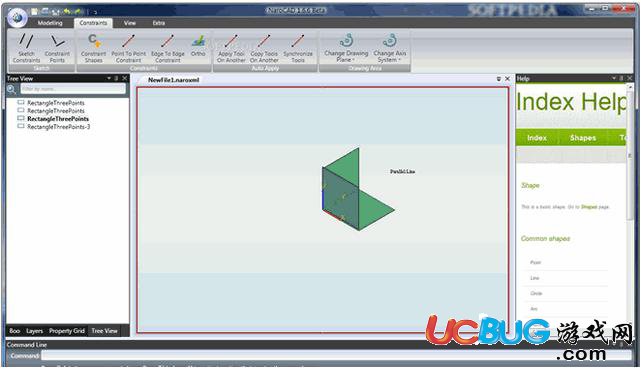642x369 pixels.
Task: Switch to the Modeling ribbon tab
Action: click(x=50, y=23)
